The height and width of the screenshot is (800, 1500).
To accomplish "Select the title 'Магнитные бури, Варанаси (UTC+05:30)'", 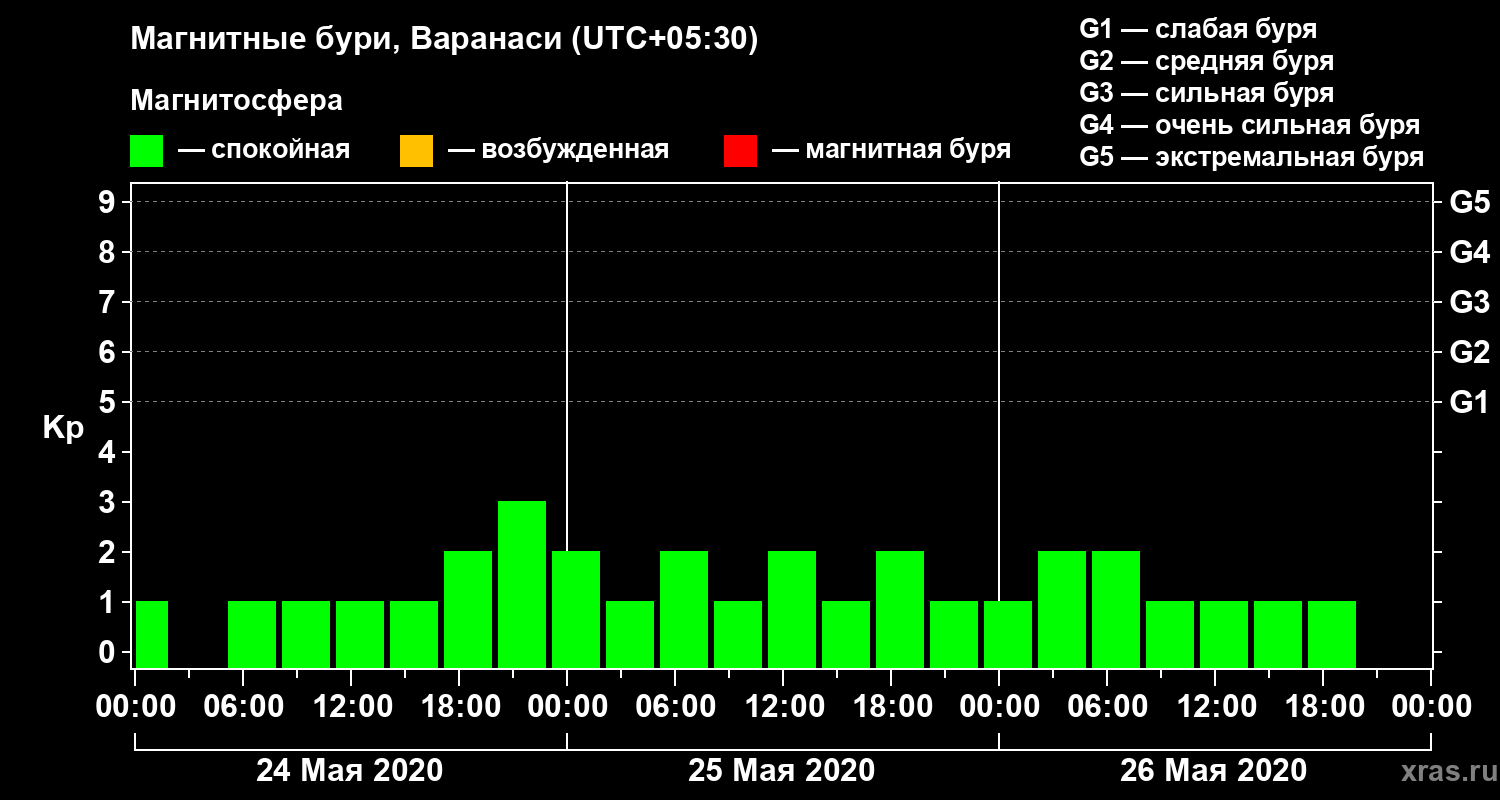I will click(x=444, y=40).
